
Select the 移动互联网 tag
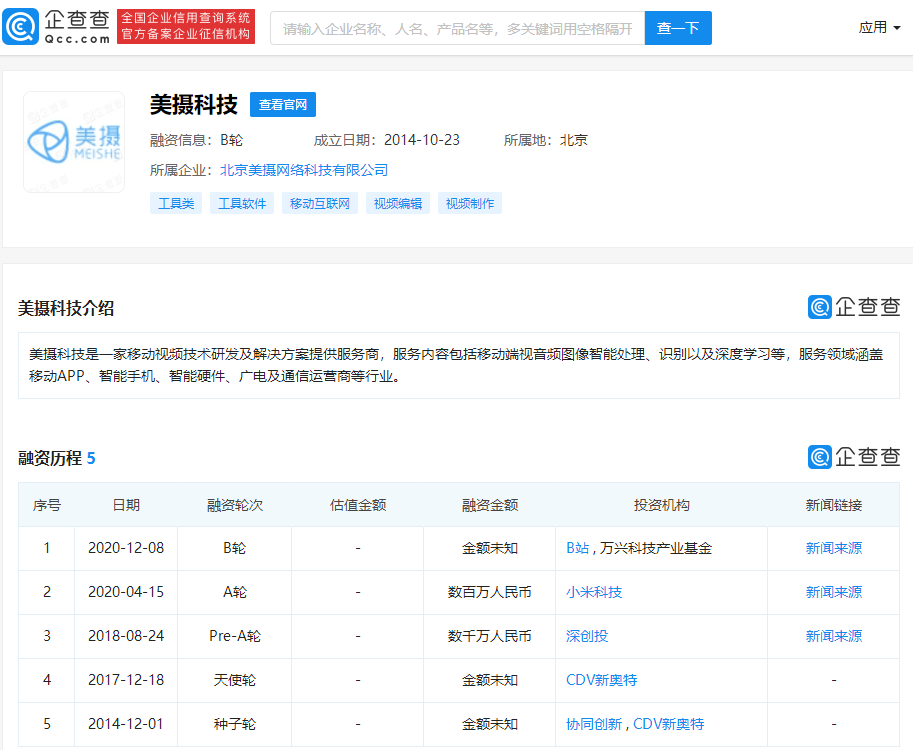320,203
